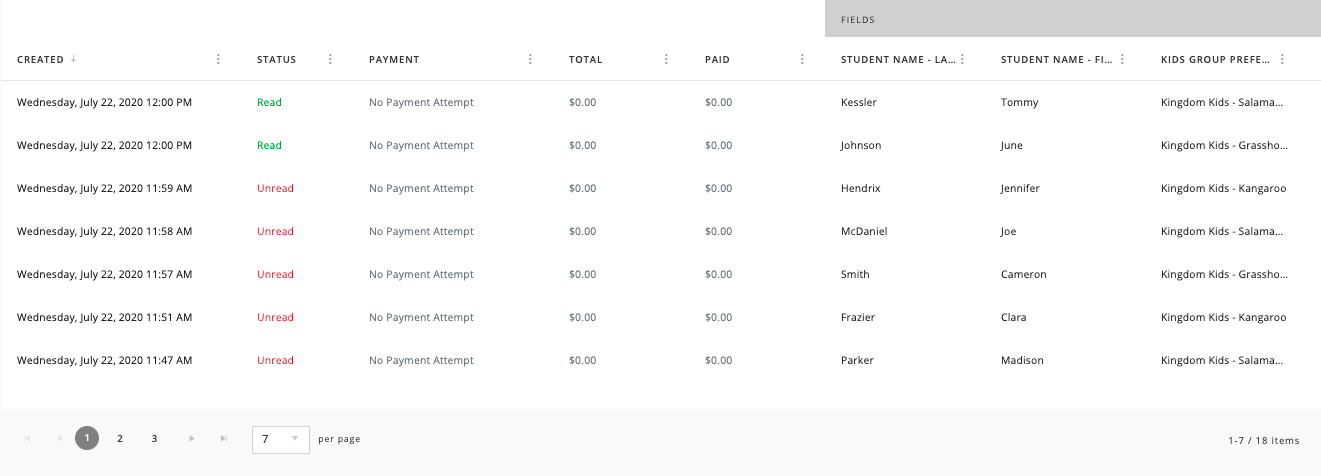Open the items per page dropdown
The image size is (1321, 476).
pyautogui.click(x=280, y=439)
